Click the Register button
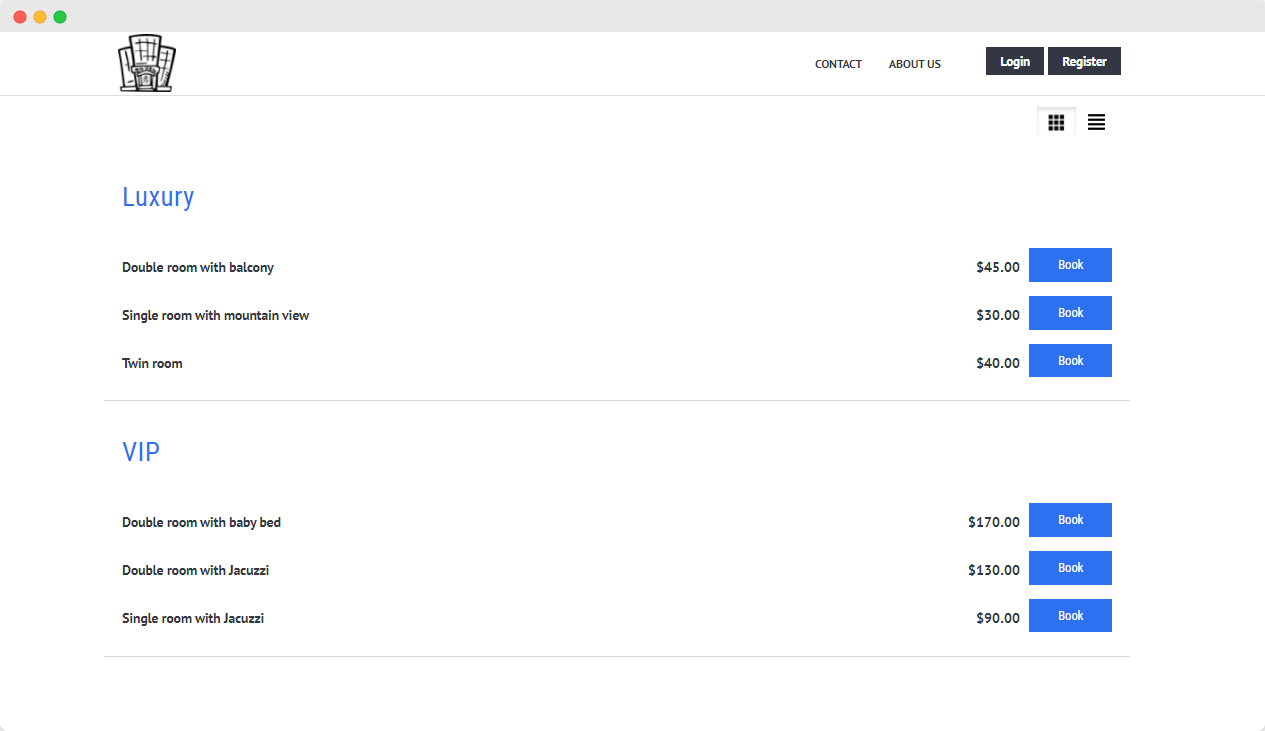Screen dimensions: 1265x731 pos(1084,61)
